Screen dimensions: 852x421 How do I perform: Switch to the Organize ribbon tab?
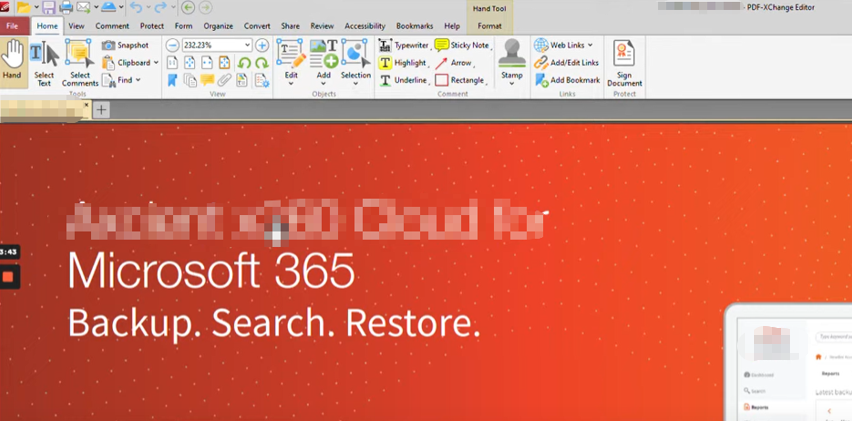pyautogui.click(x=218, y=26)
